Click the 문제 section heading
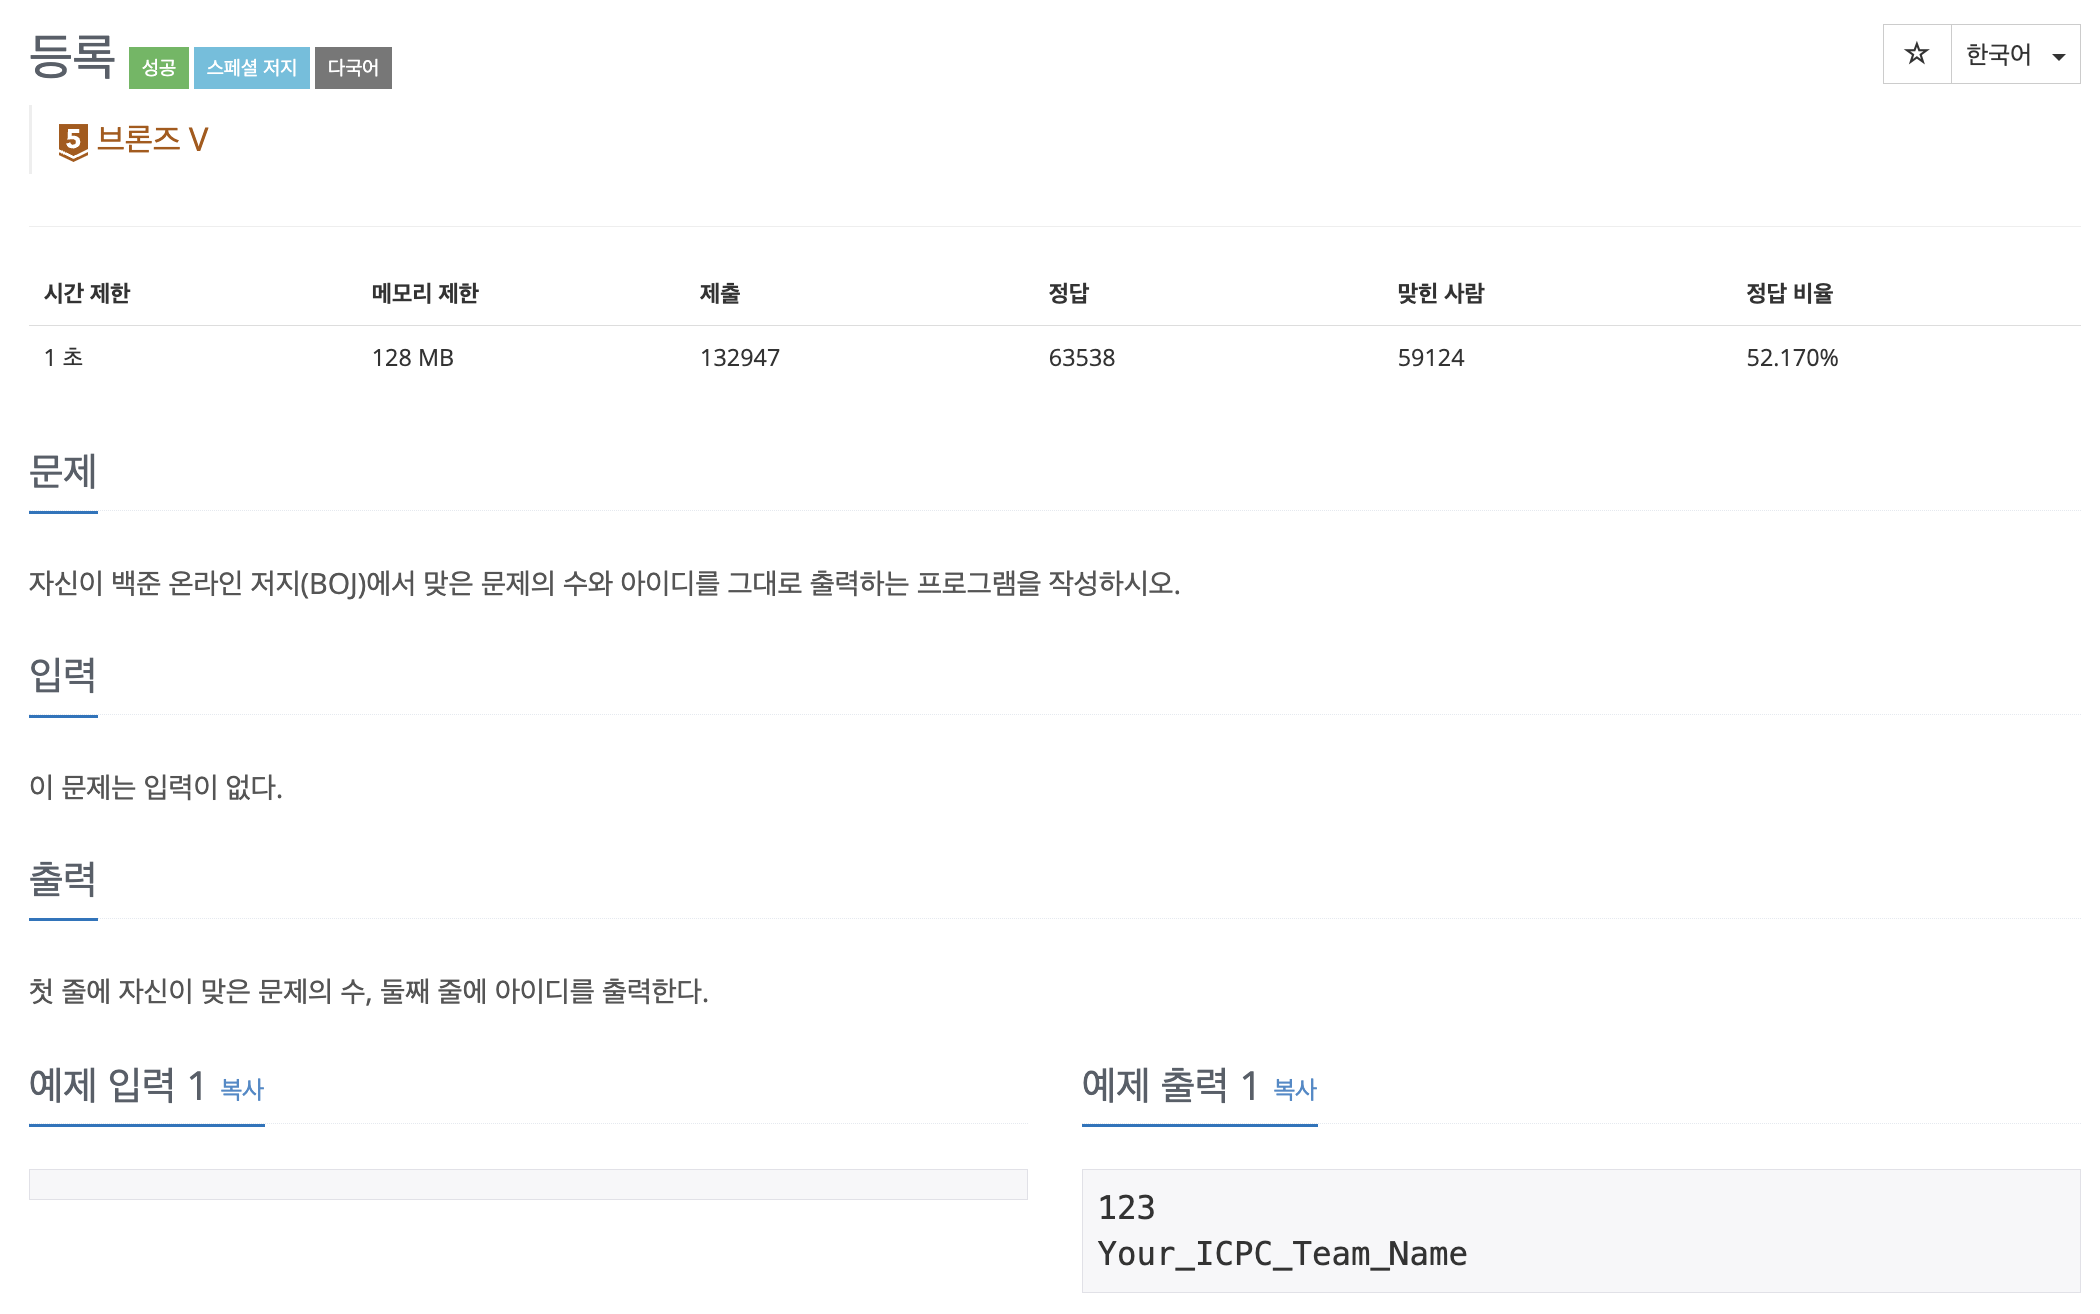The image size is (2100, 1314). 63,471
